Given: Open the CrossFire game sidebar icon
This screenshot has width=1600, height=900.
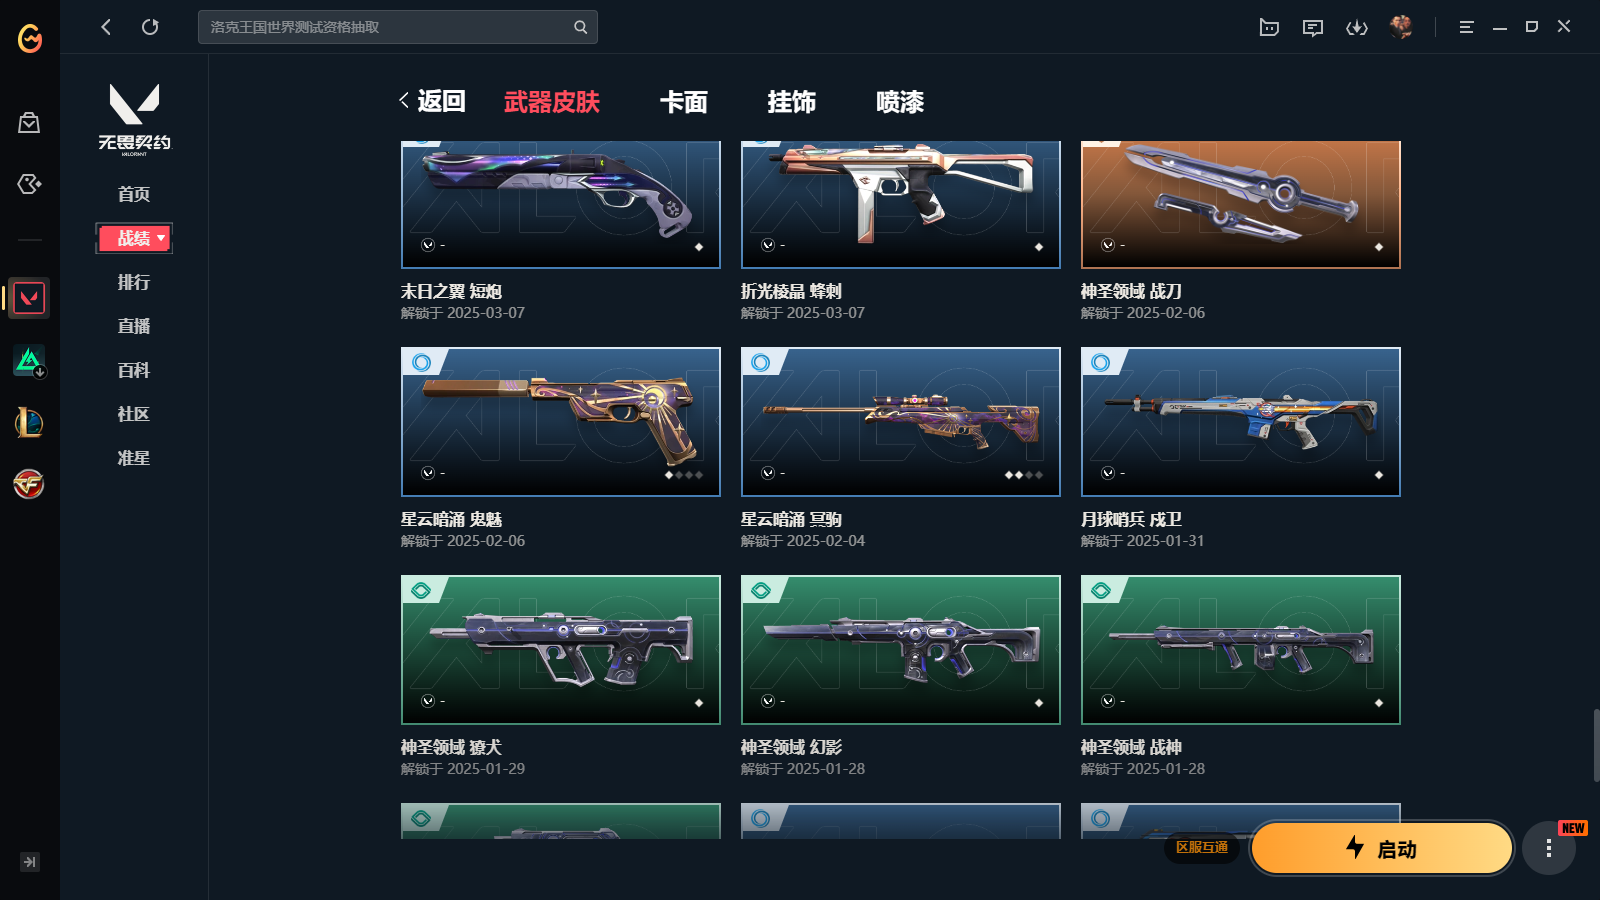Looking at the screenshot, I should [x=29, y=485].
